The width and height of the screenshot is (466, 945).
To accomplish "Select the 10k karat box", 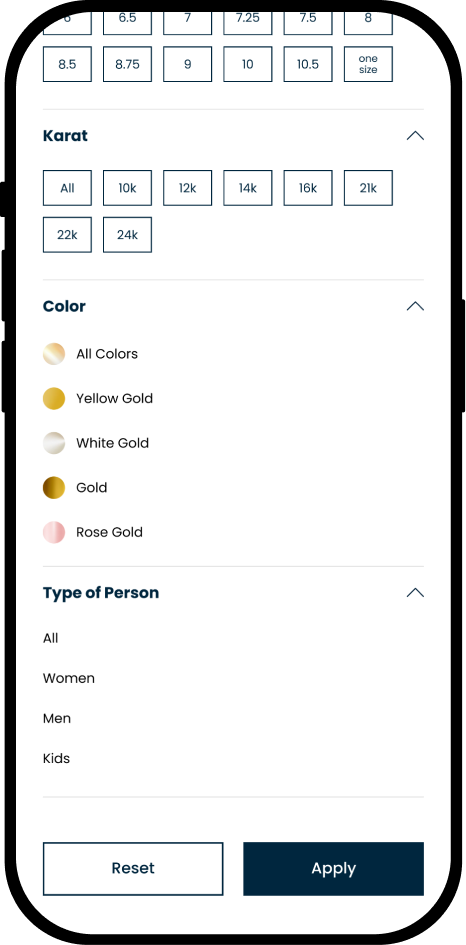I will tap(127, 188).
